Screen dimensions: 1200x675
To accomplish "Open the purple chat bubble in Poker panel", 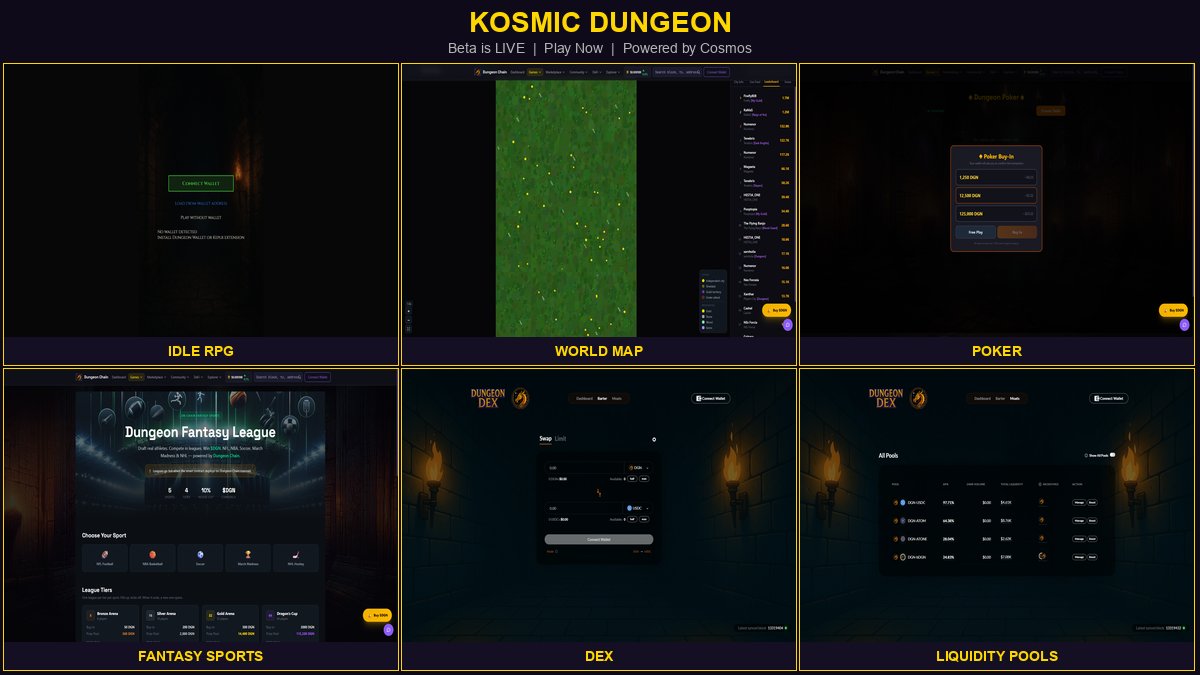I will point(1184,324).
